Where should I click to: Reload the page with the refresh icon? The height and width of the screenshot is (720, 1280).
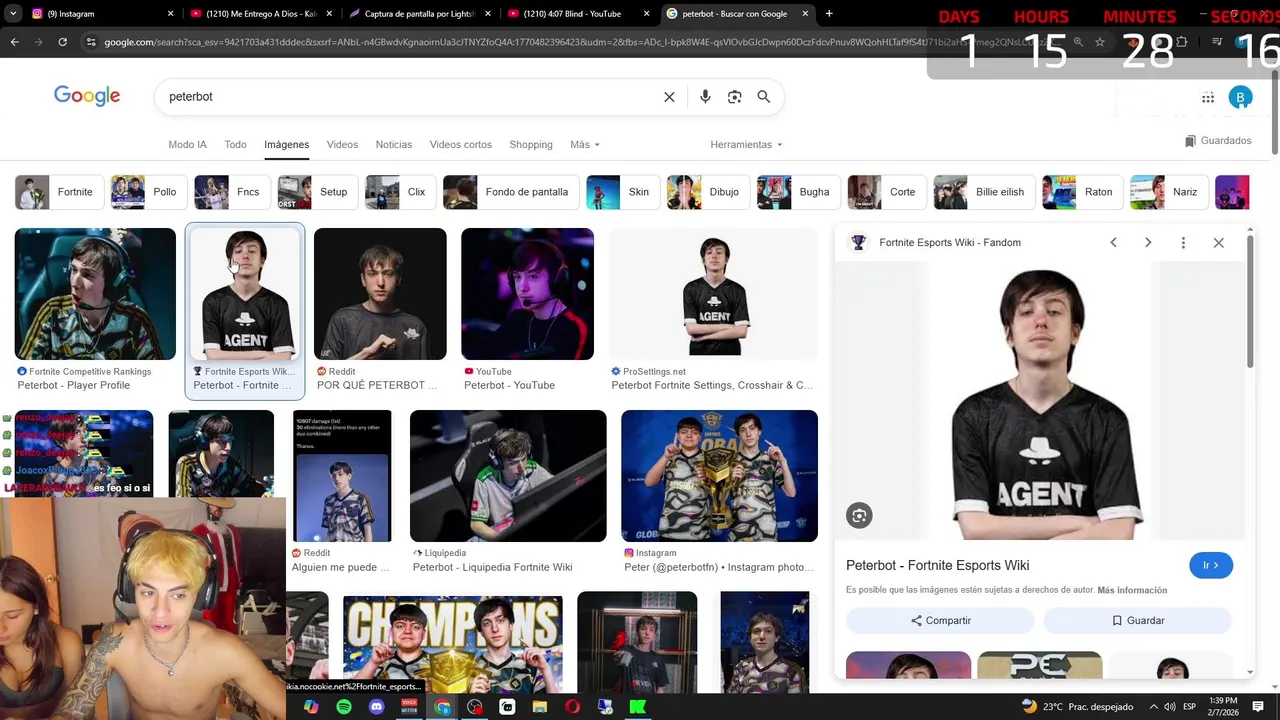(x=62, y=42)
